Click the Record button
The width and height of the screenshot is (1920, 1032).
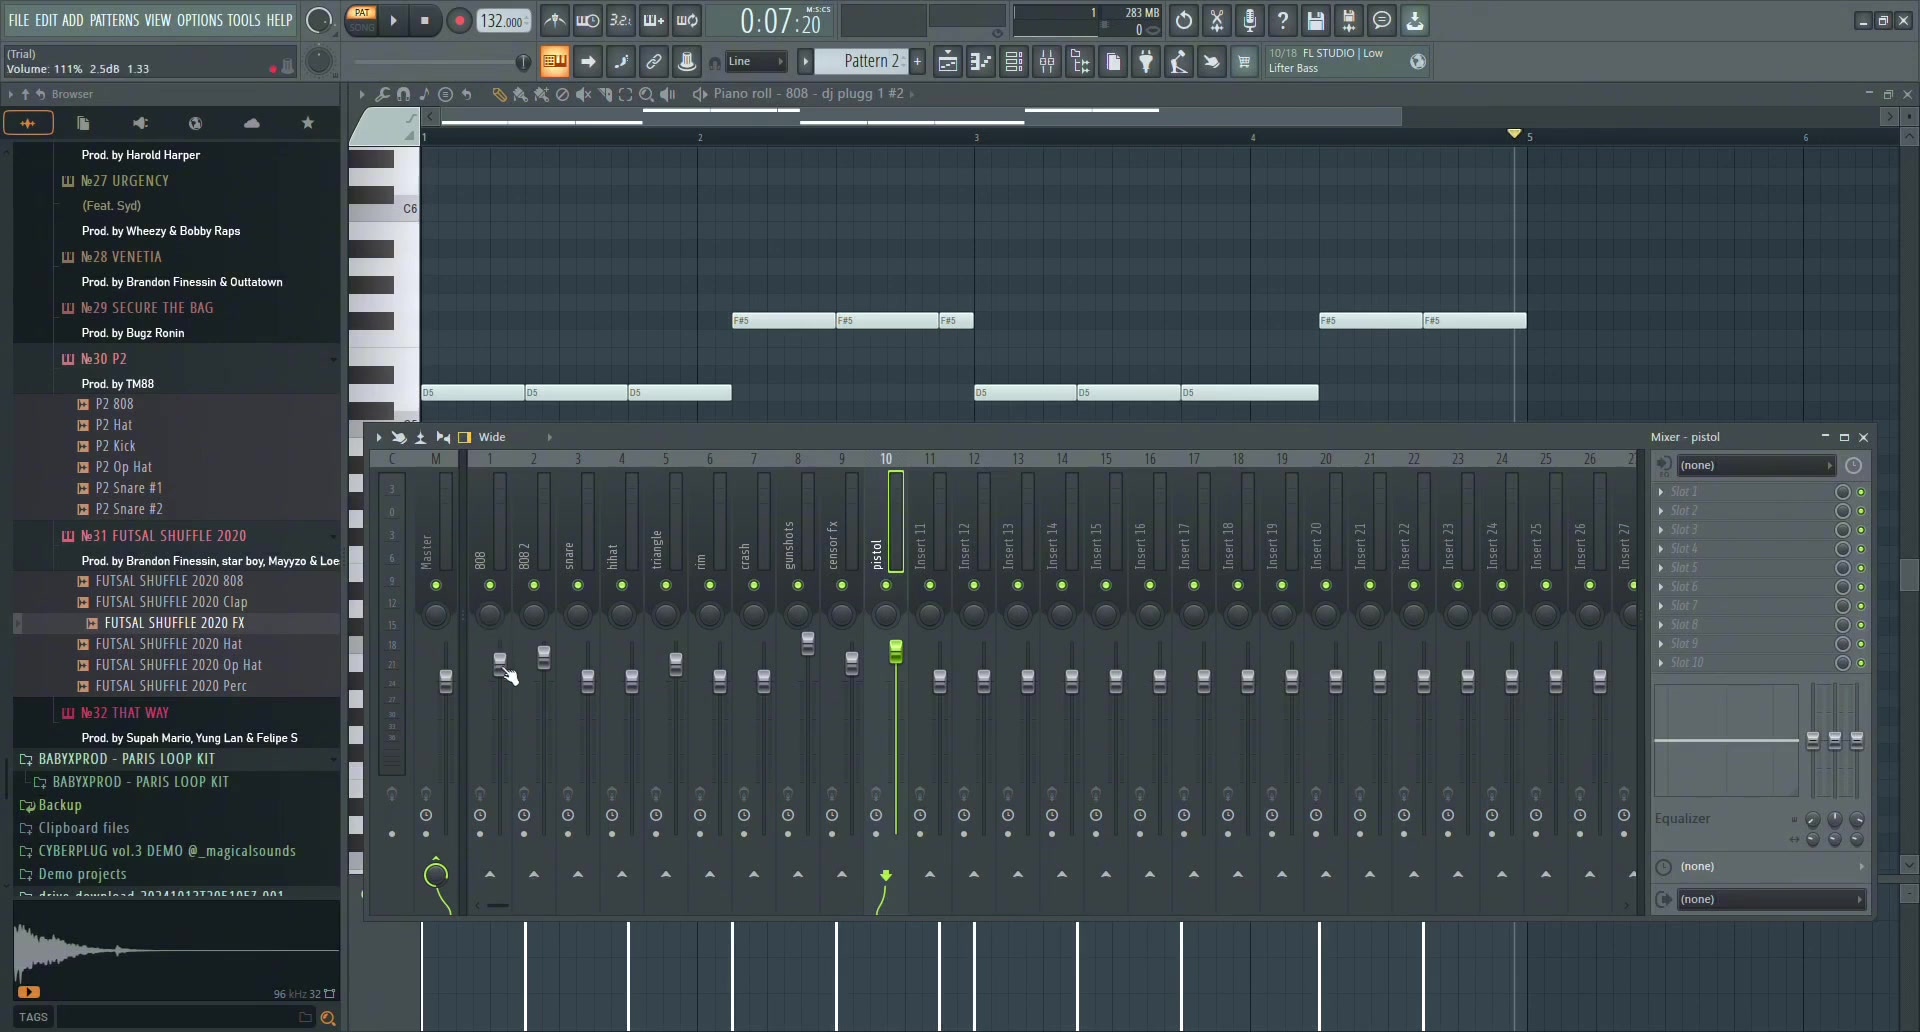tap(459, 20)
